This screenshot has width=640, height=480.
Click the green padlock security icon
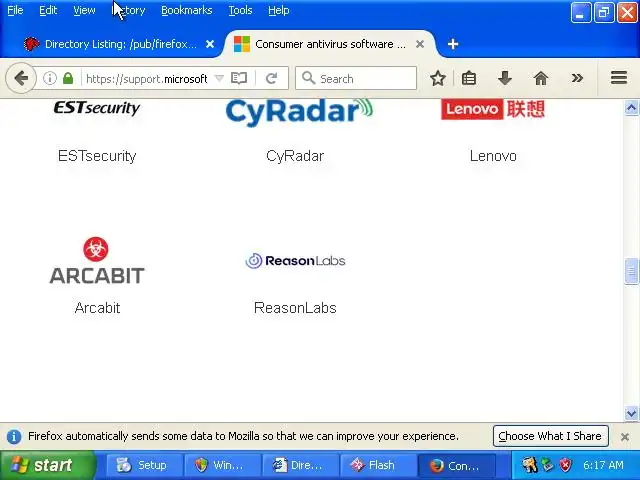click(68, 78)
